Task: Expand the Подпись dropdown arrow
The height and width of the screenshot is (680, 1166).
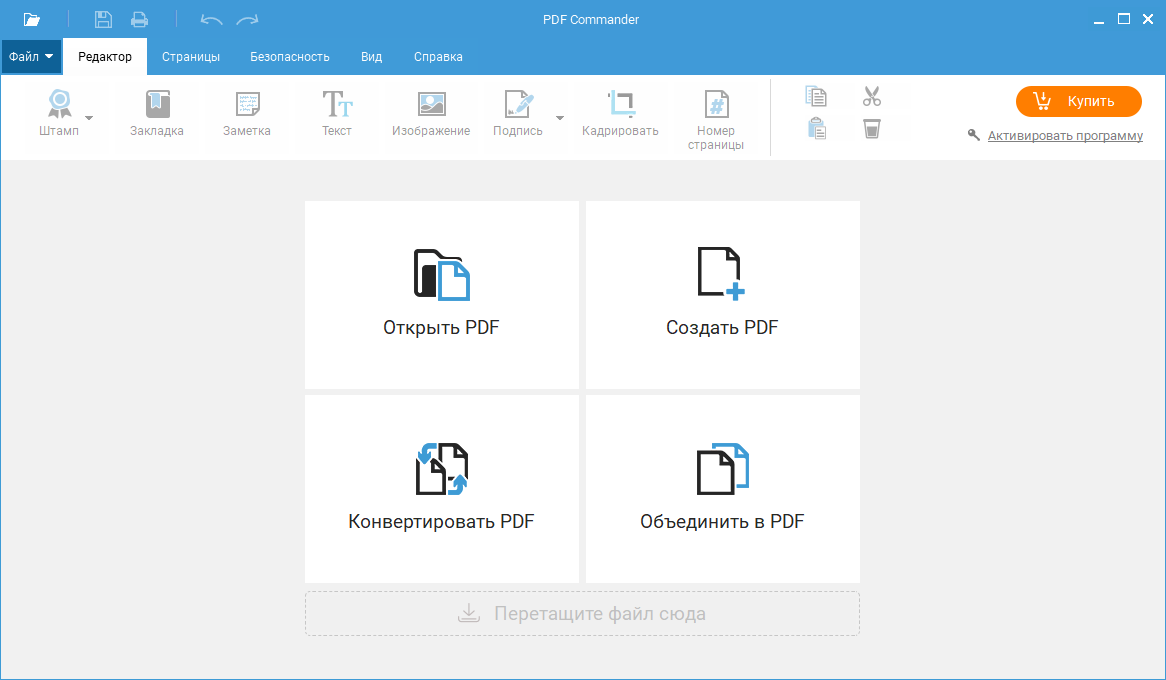Action: [x=560, y=118]
